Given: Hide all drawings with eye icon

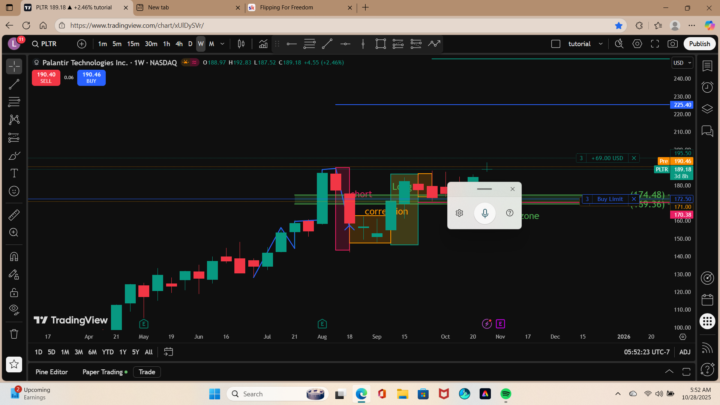Looking at the screenshot, I should 14,310.
